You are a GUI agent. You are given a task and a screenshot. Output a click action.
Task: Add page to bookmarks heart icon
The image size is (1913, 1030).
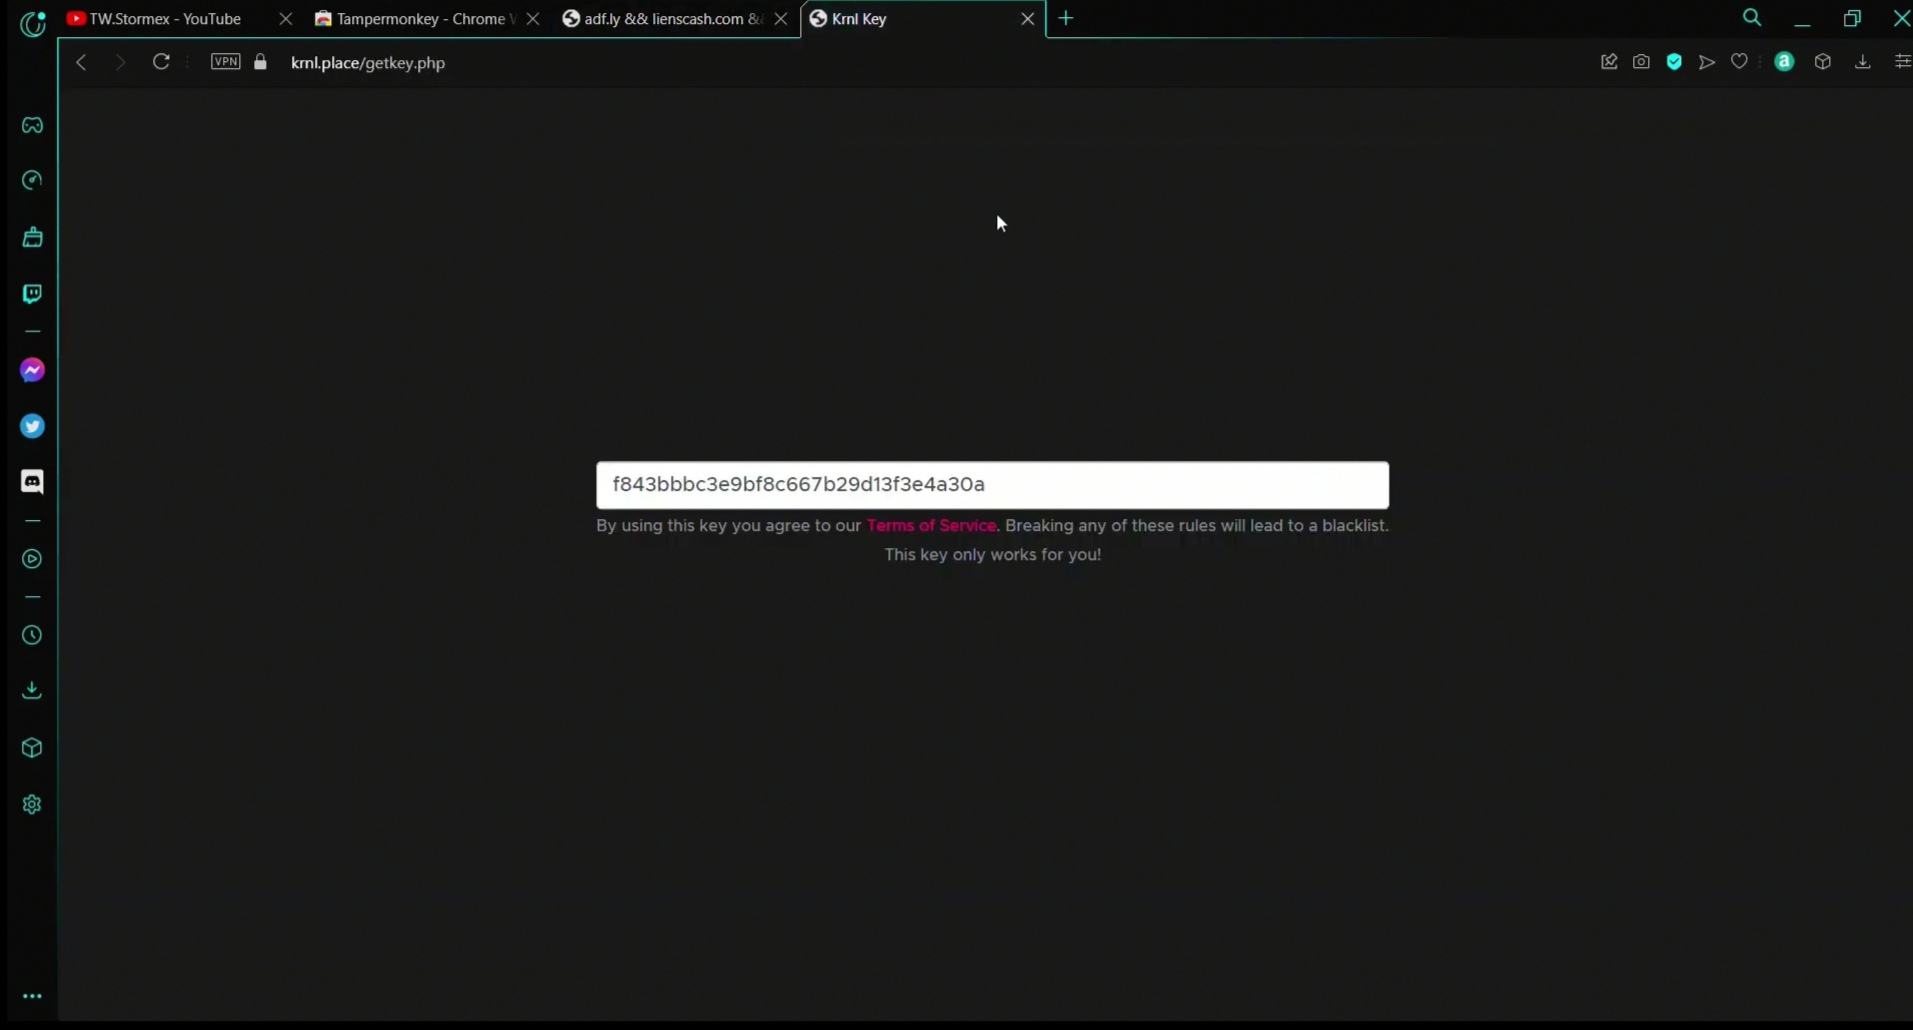[x=1740, y=62]
